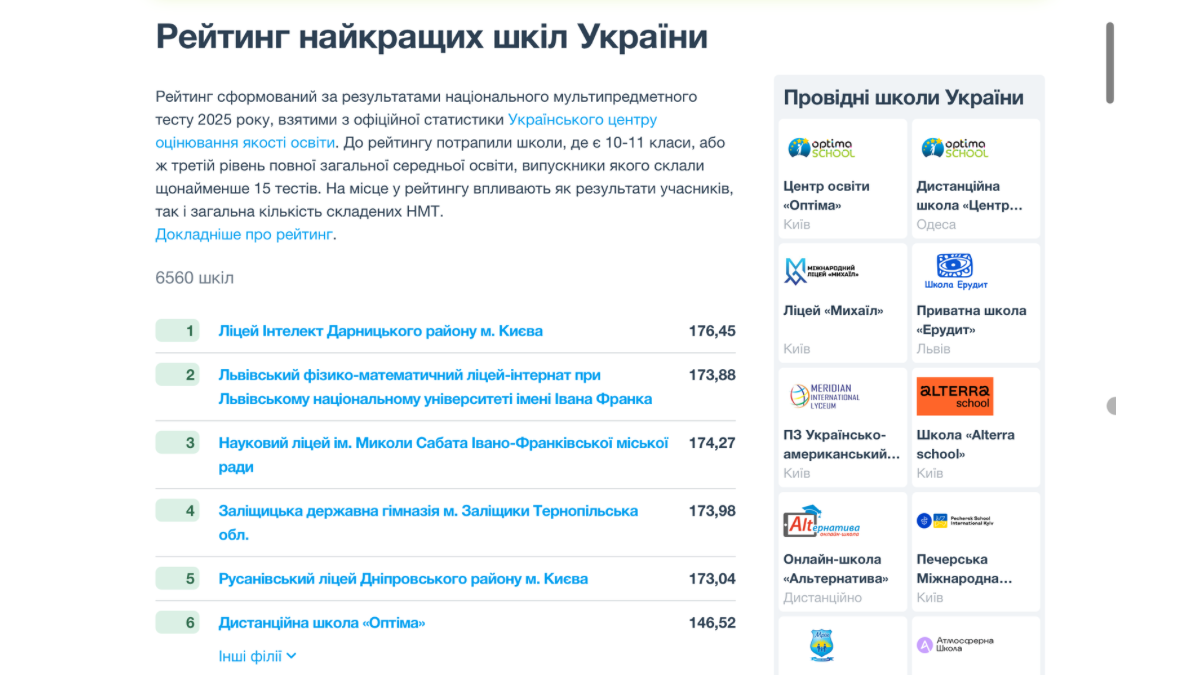Open the Школа «Alterra school» card title
The image size is (1200, 675).
pyautogui.click(x=966, y=445)
